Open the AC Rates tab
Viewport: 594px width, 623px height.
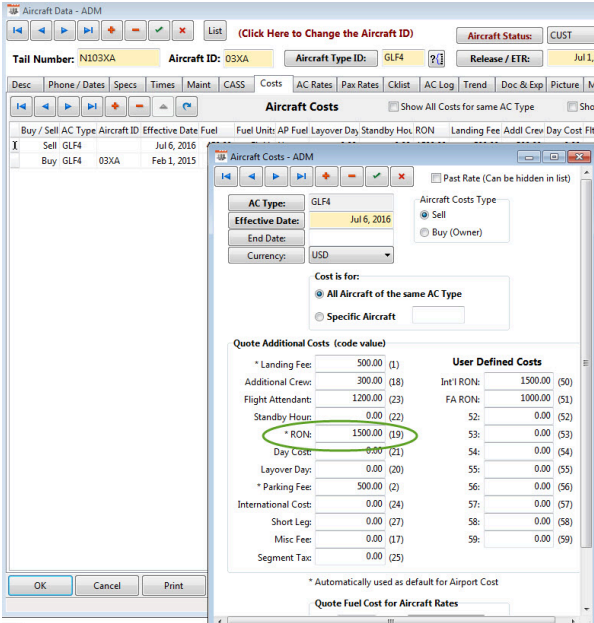[314, 85]
